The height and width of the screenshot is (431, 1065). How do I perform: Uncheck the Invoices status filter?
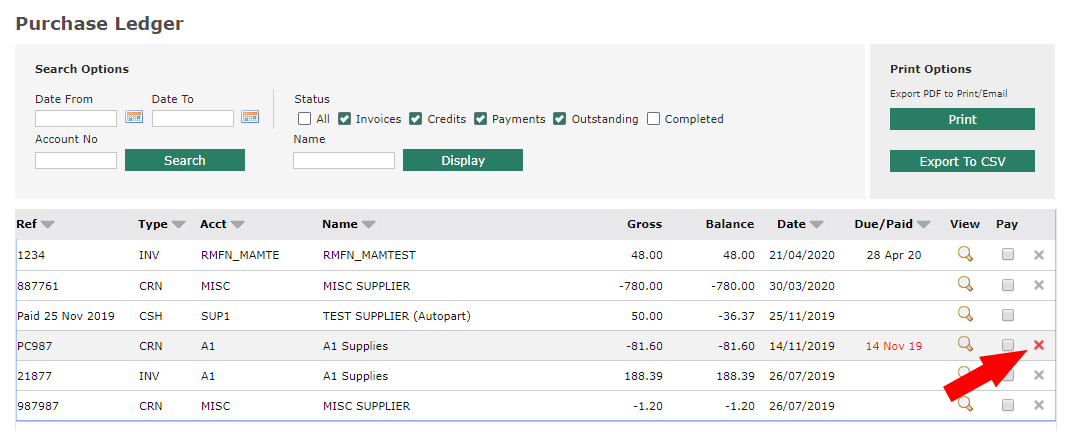point(345,119)
